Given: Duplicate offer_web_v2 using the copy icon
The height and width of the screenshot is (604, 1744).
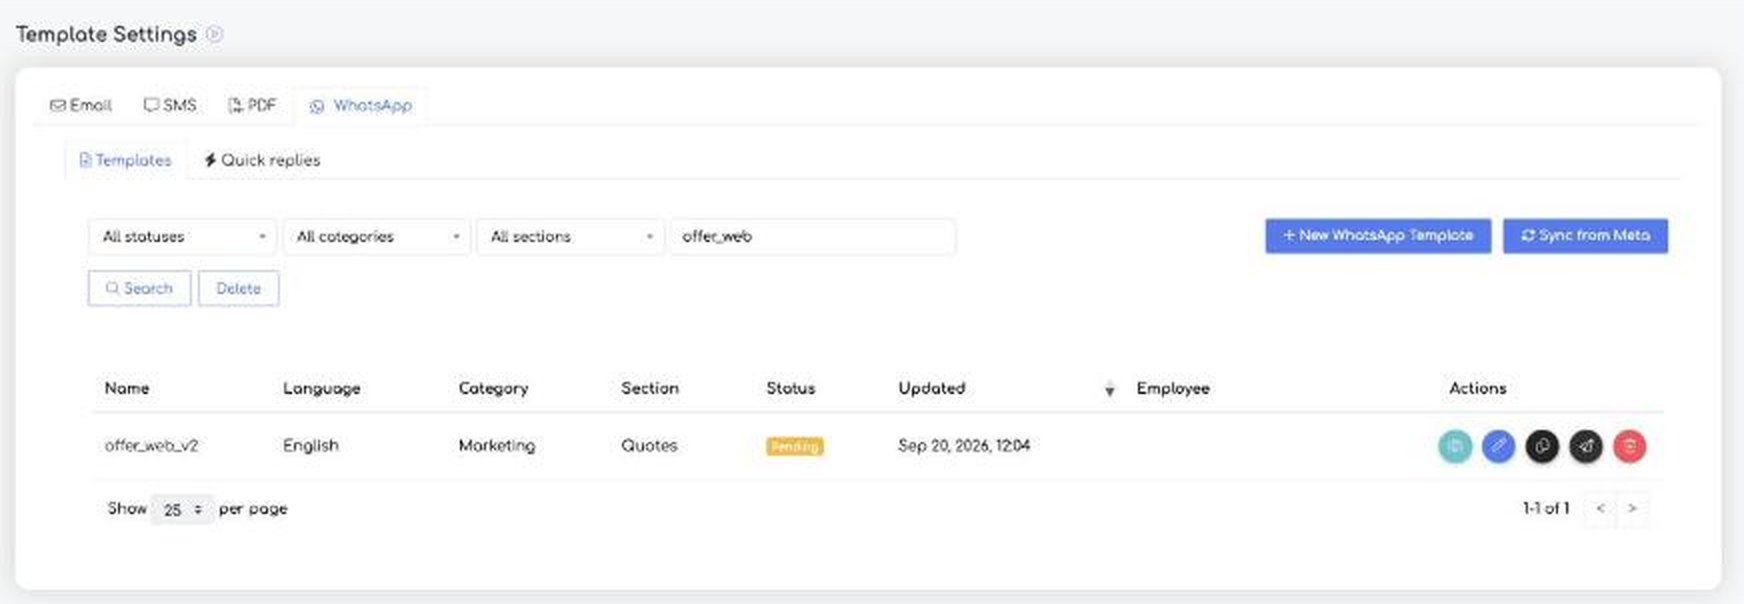Looking at the screenshot, I should [x=1542, y=446].
